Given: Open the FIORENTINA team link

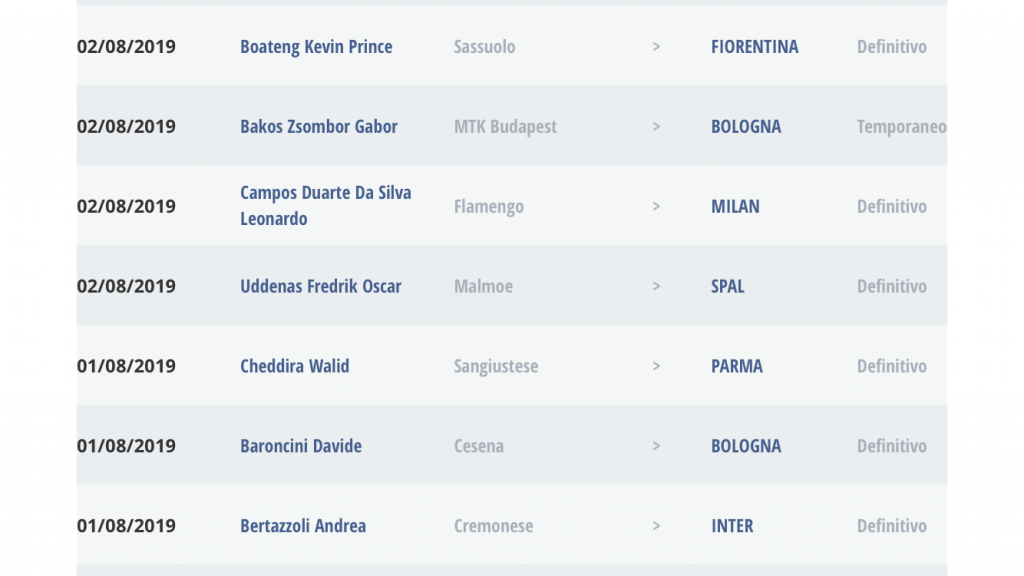Looking at the screenshot, I should click(x=754, y=46).
